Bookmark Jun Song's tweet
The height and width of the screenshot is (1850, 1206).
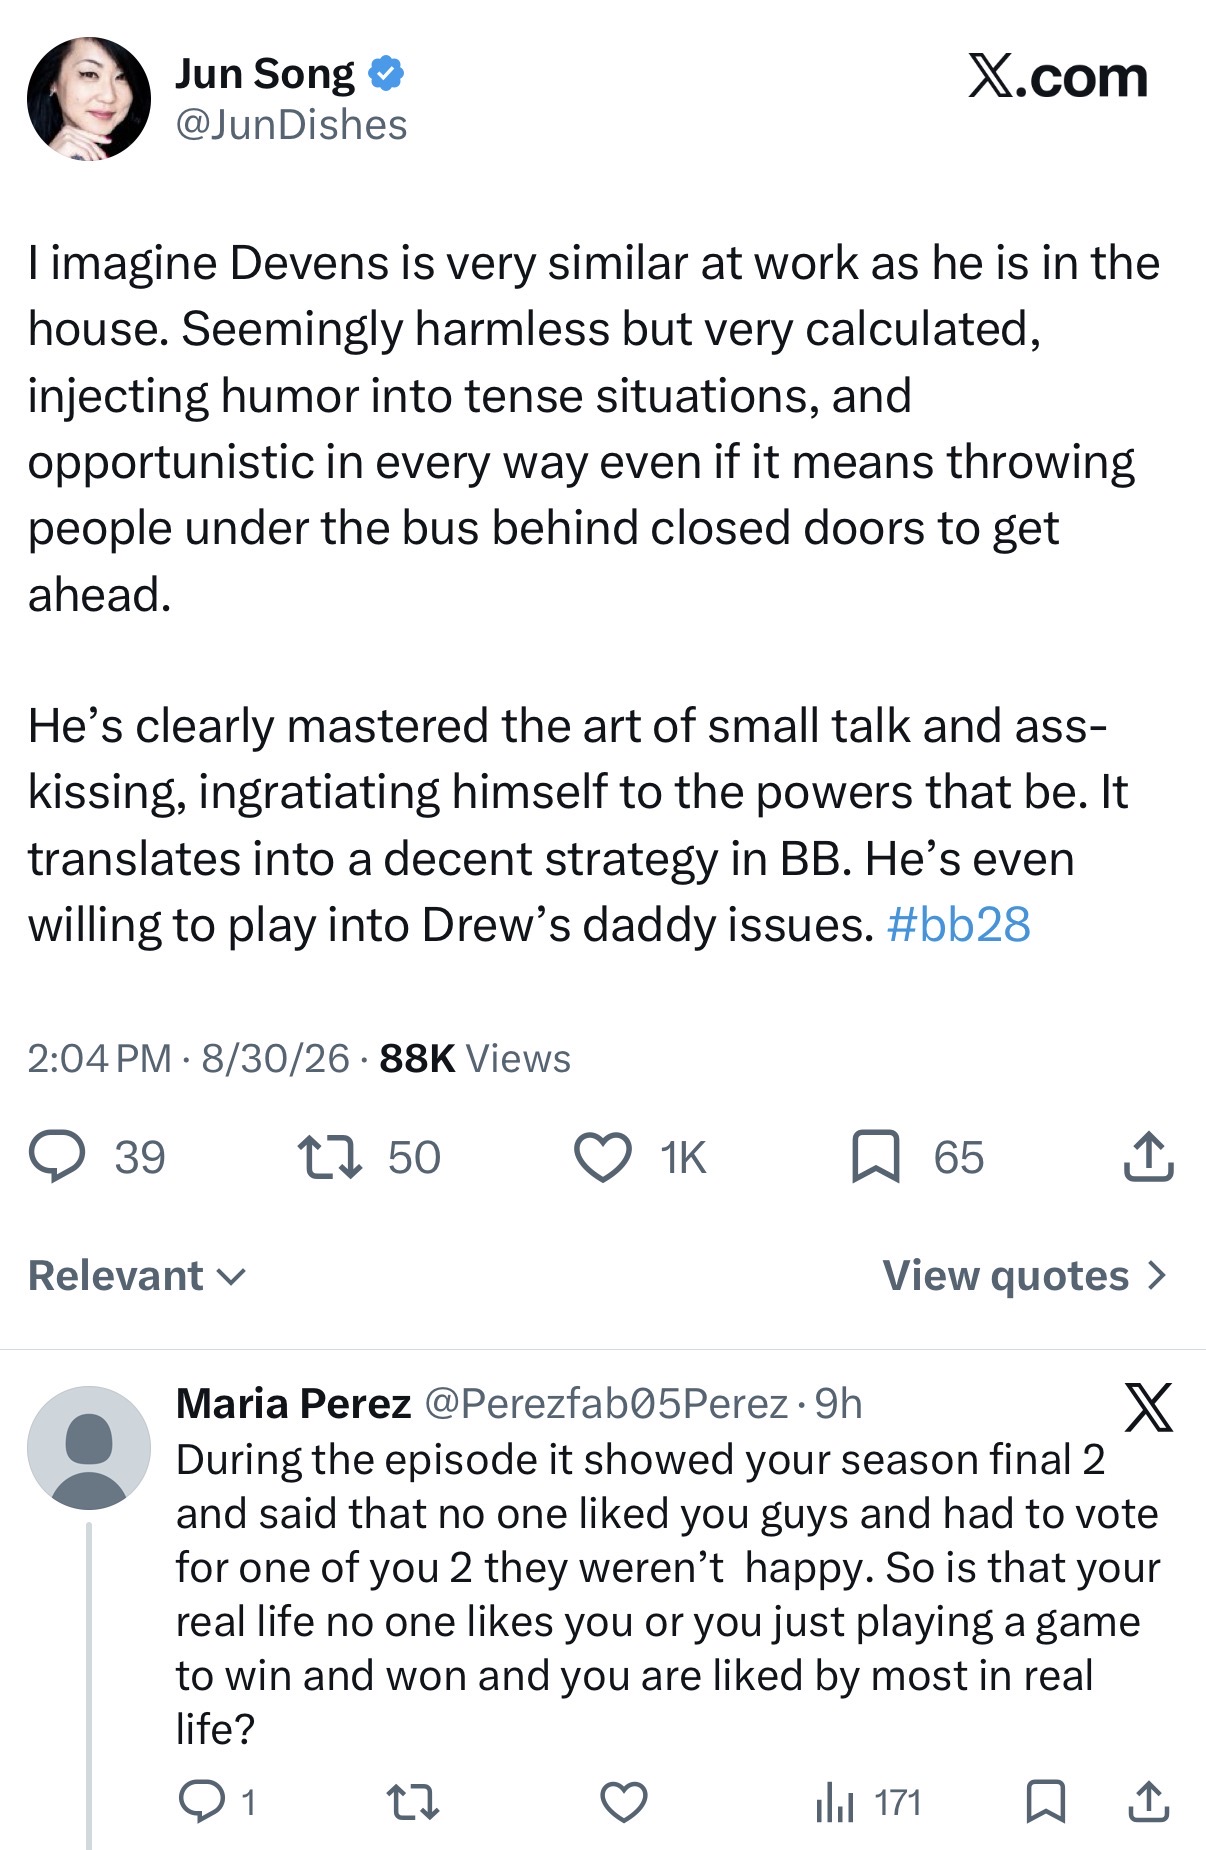876,1157
